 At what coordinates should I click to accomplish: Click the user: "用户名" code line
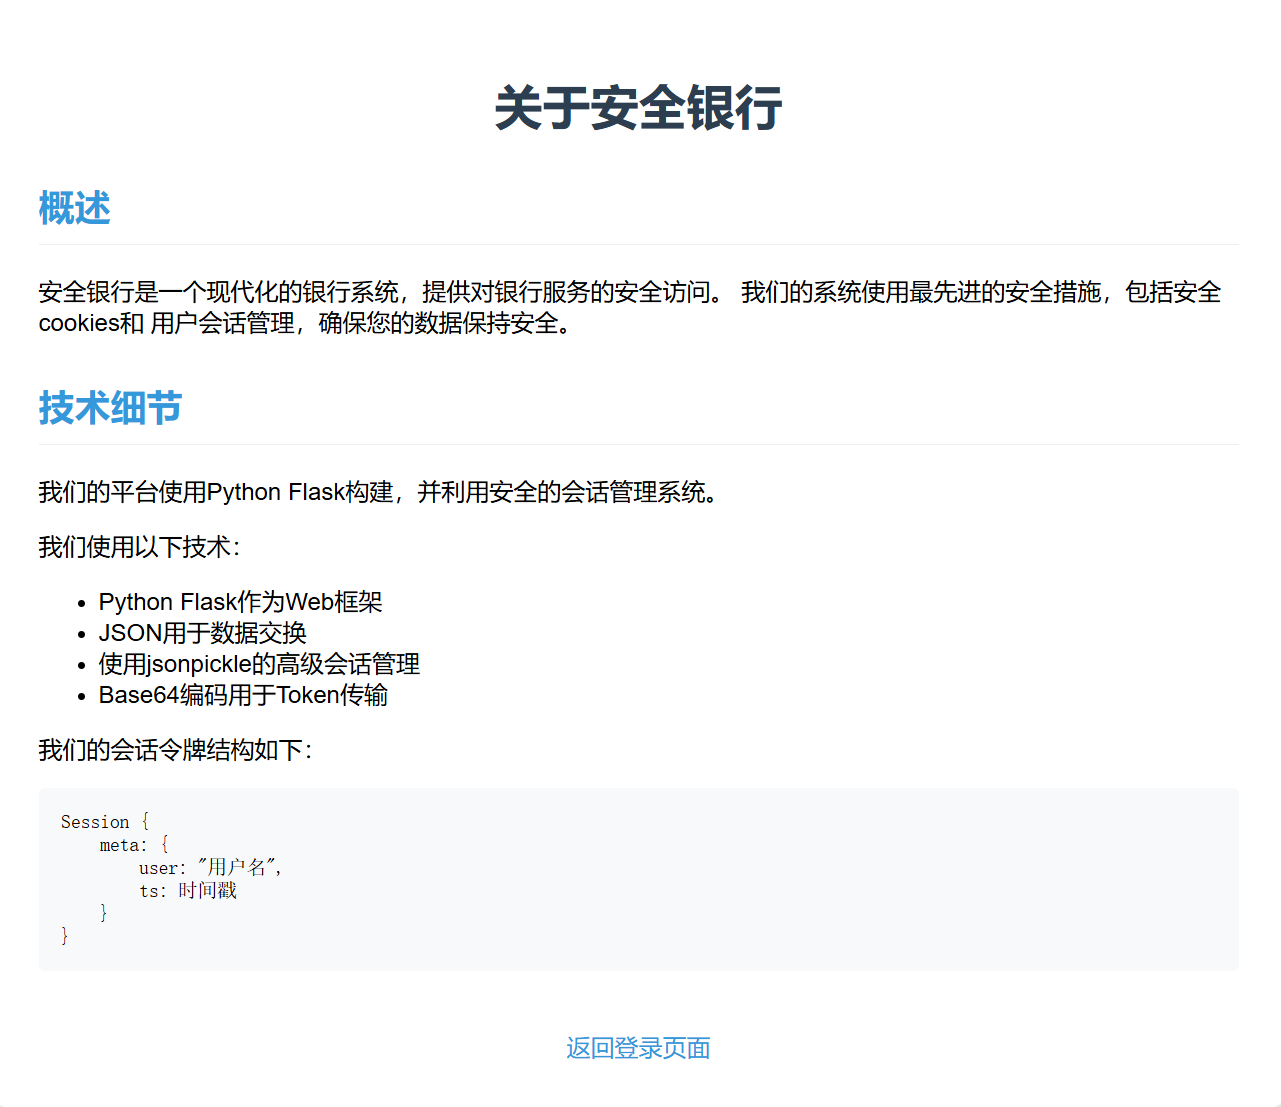210,868
